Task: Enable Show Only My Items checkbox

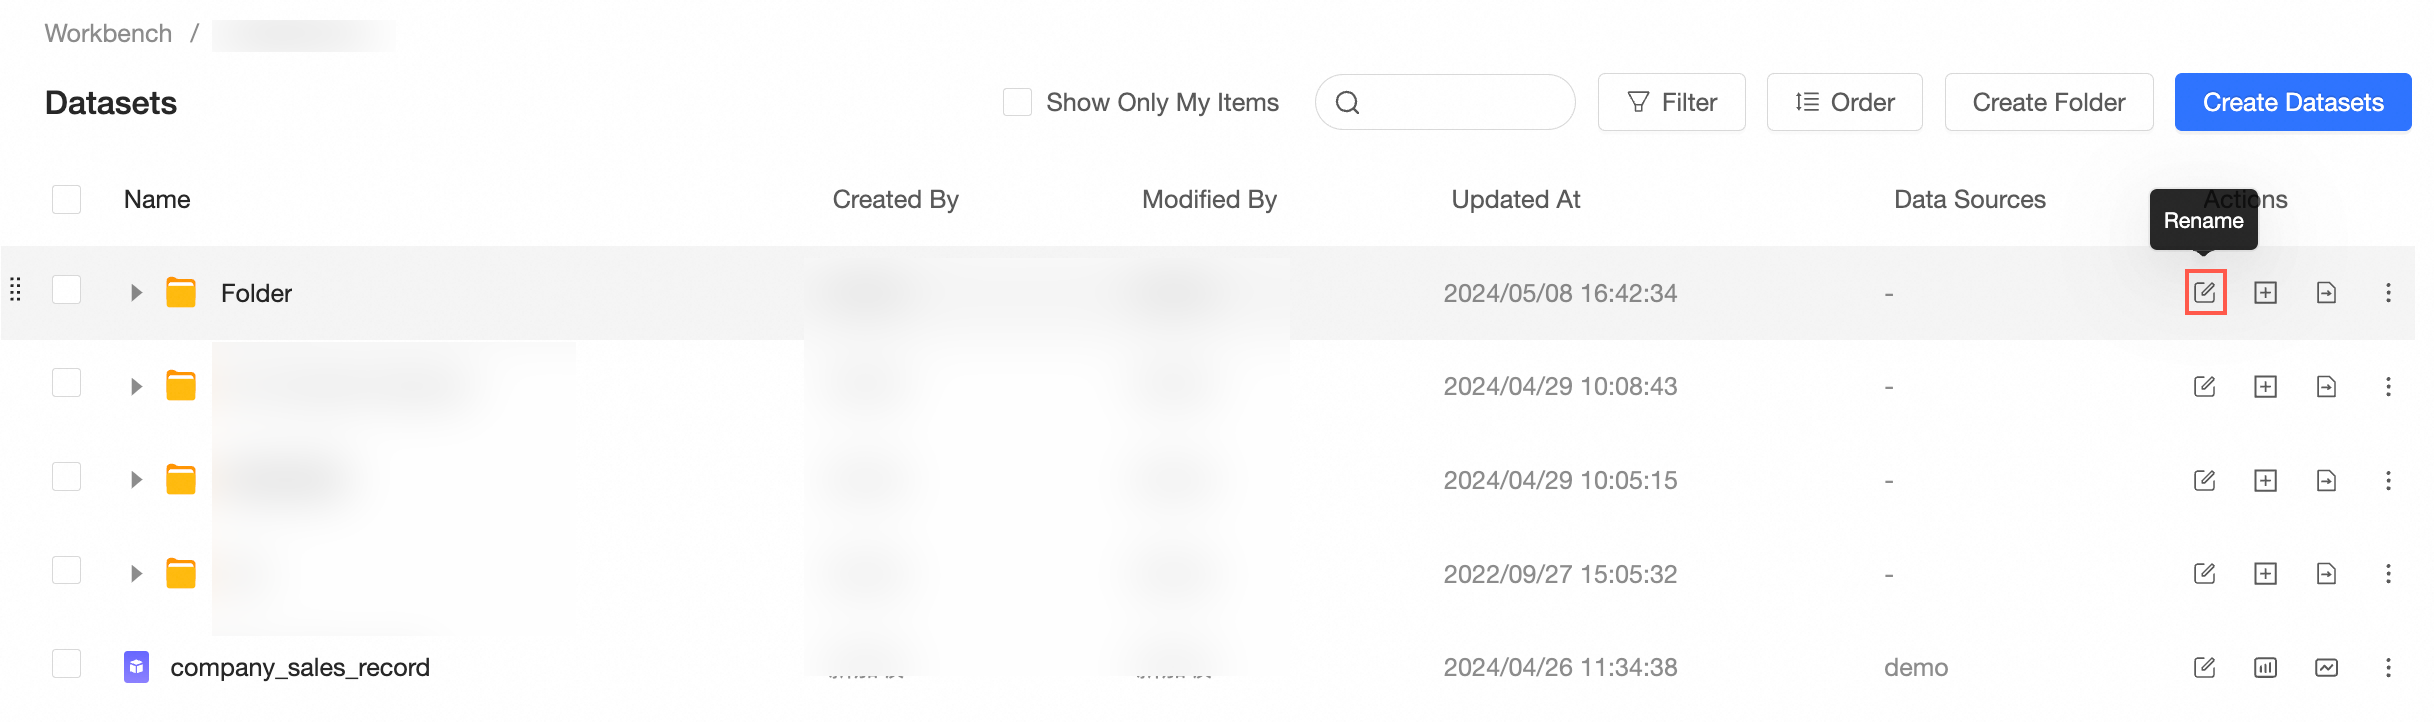Action: coord(1017,102)
